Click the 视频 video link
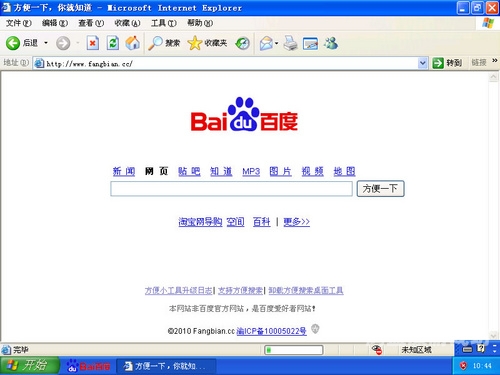 click(312, 171)
